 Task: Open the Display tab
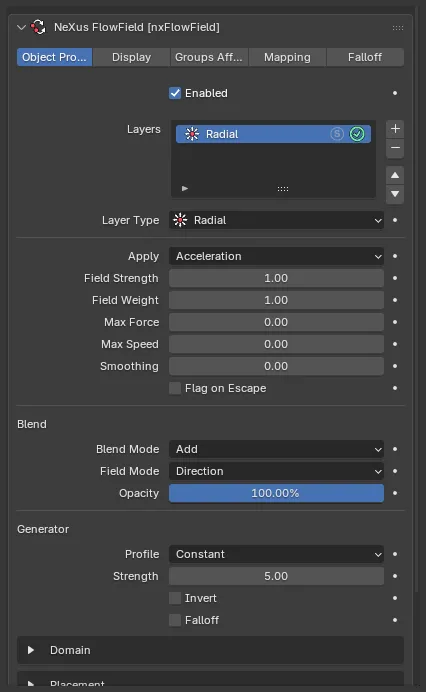[x=131, y=57]
